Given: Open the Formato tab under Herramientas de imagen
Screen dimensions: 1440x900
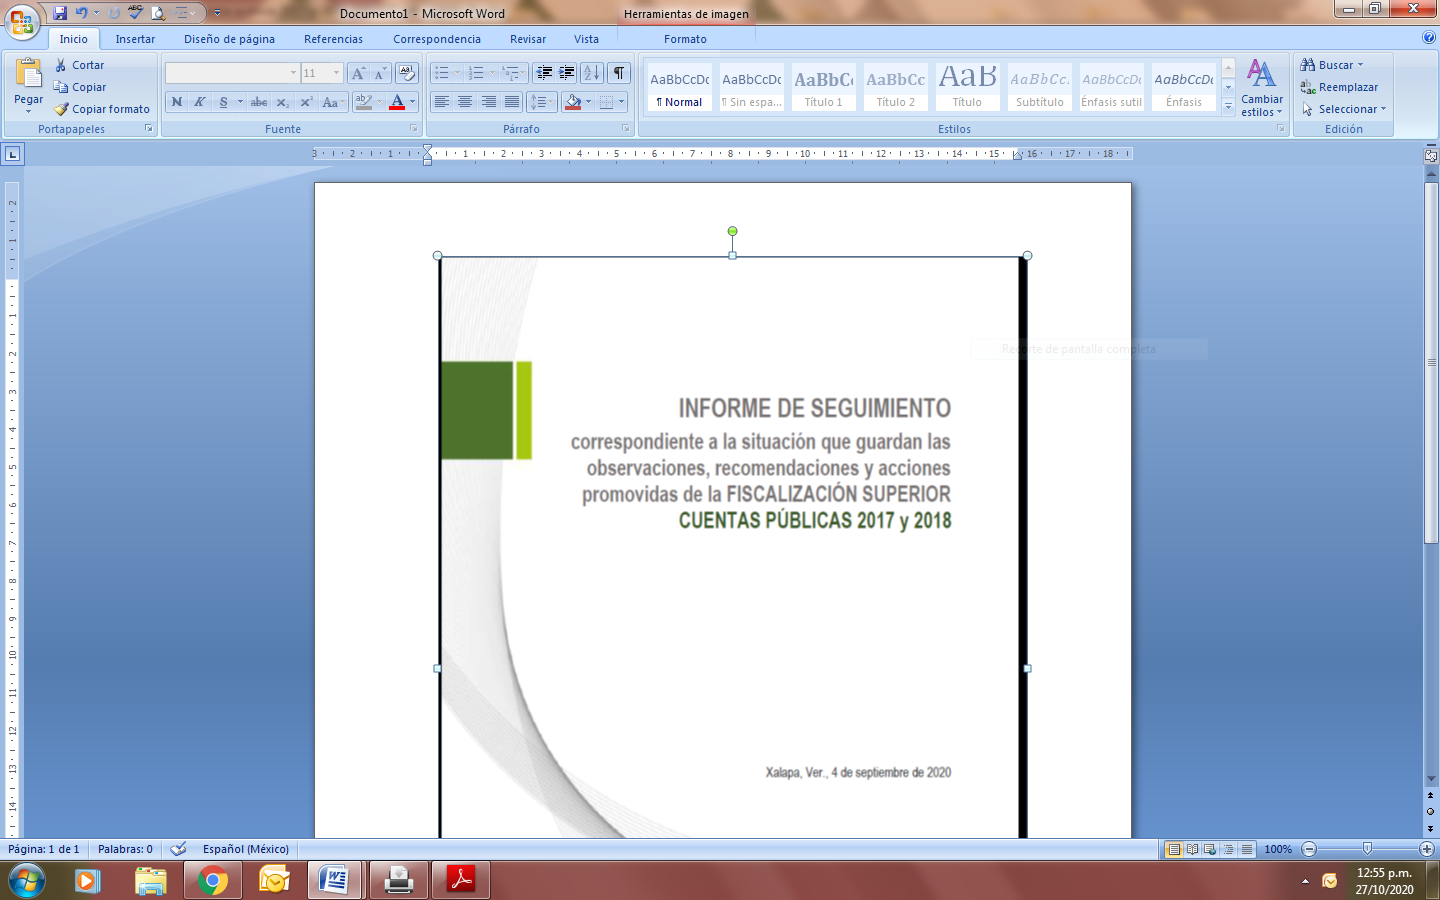Looking at the screenshot, I should (x=685, y=39).
